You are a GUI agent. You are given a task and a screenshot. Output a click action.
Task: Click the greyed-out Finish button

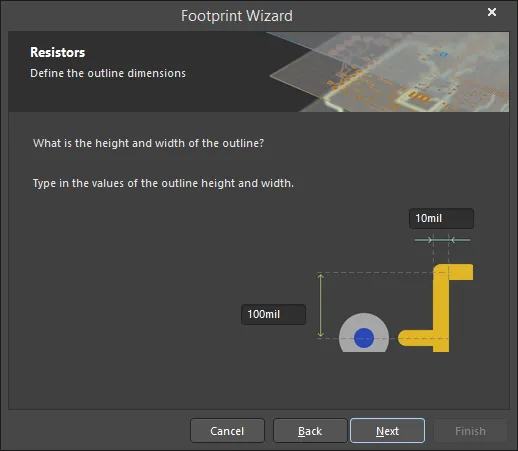coord(470,431)
